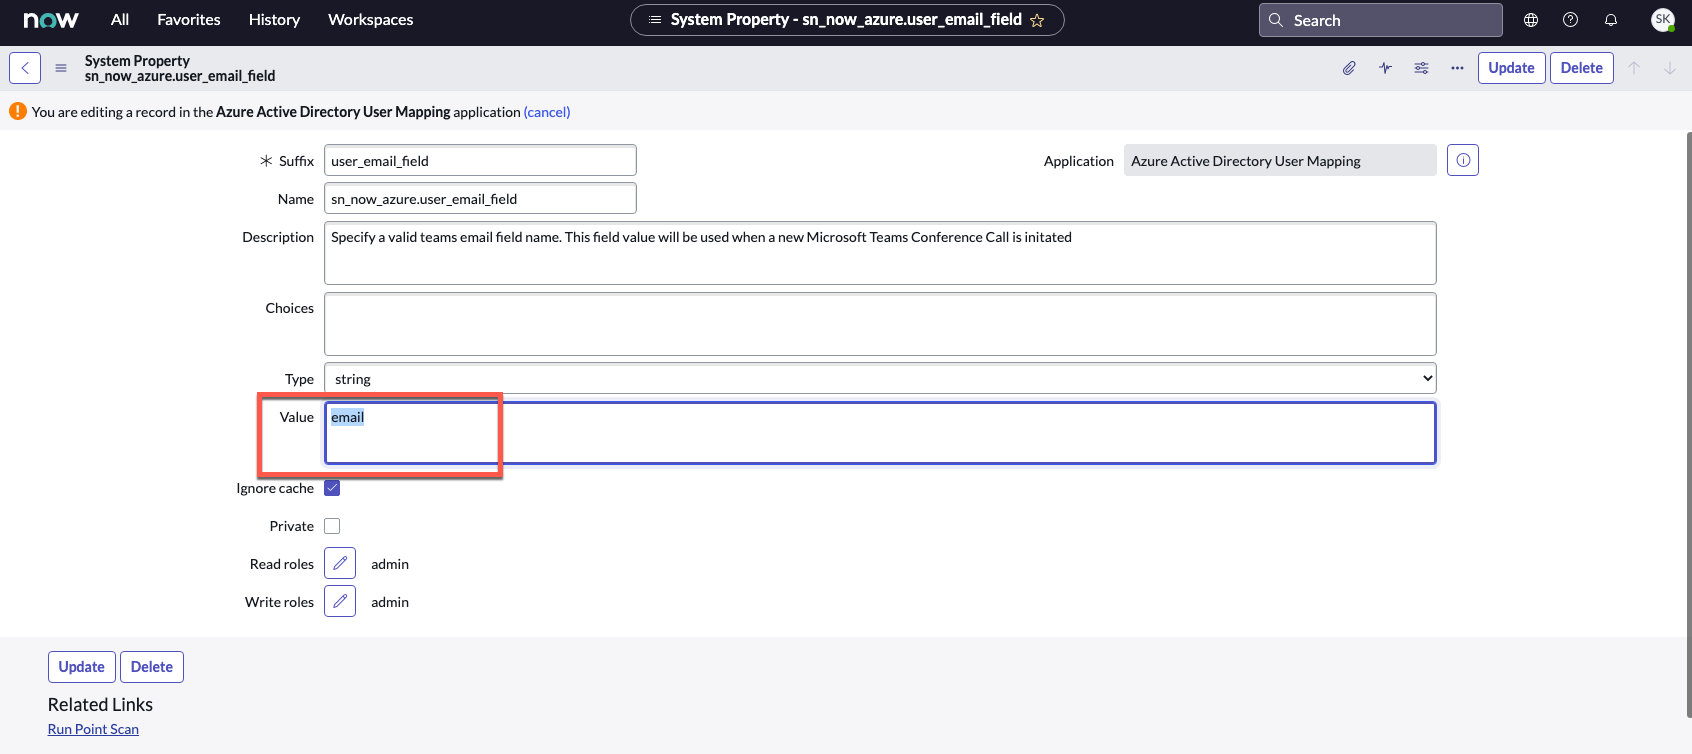Go to previous record with up arrow
This screenshot has width=1692, height=754.
pyautogui.click(x=1634, y=68)
